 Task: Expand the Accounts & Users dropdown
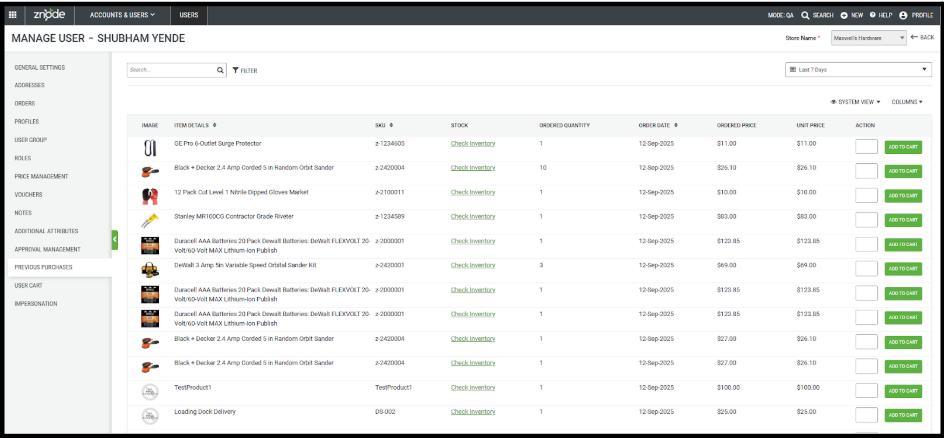tap(122, 15)
